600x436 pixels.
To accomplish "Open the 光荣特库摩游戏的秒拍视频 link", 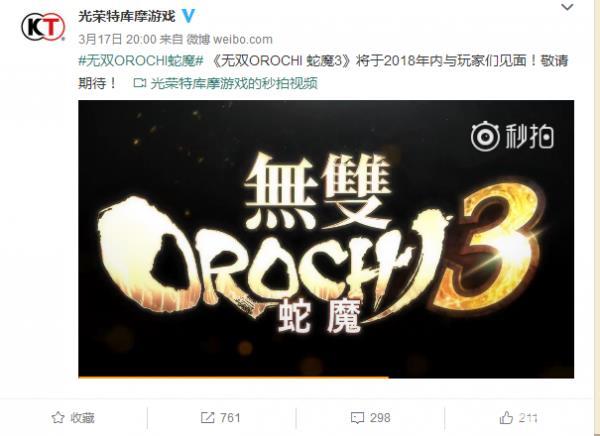I will 234,83.
